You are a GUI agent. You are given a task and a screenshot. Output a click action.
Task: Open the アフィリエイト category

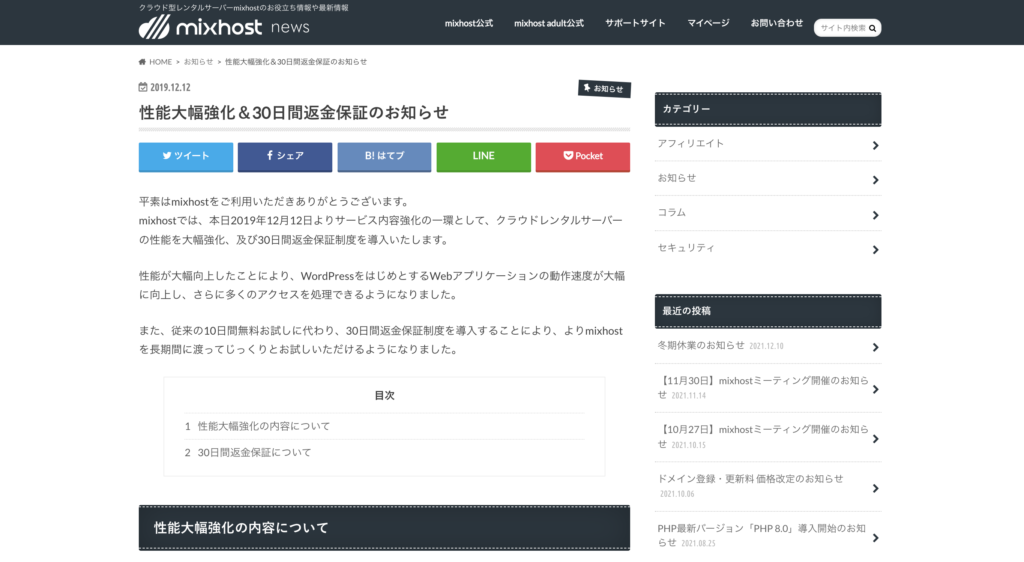pyautogui.click(x=690, y=144)
